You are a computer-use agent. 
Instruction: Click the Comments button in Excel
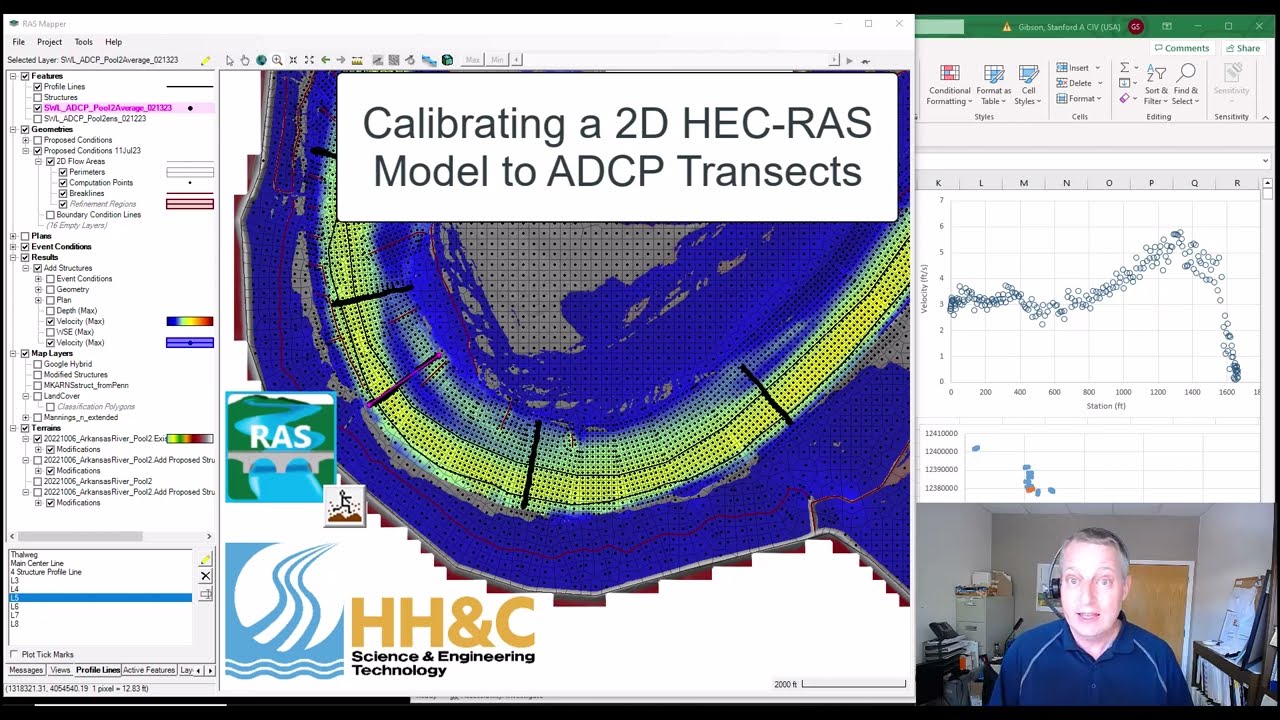pyautogui.click(x=1181, y=48)
